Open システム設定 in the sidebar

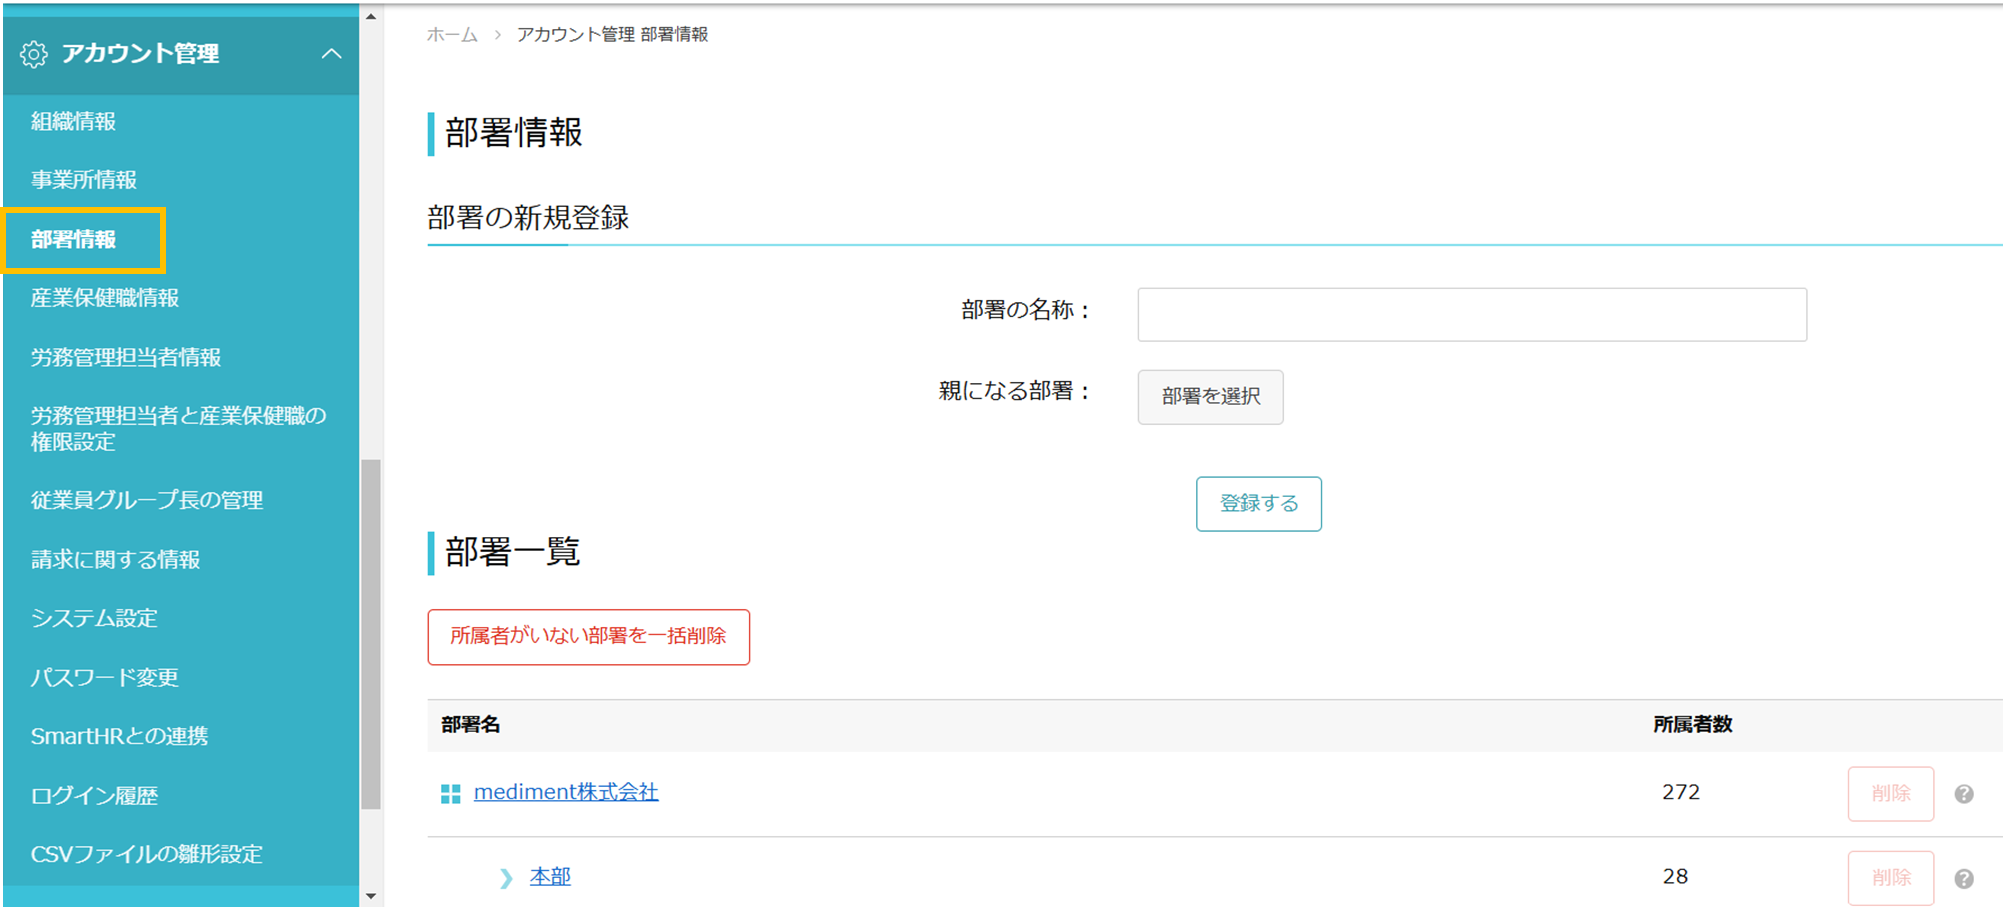94,618
